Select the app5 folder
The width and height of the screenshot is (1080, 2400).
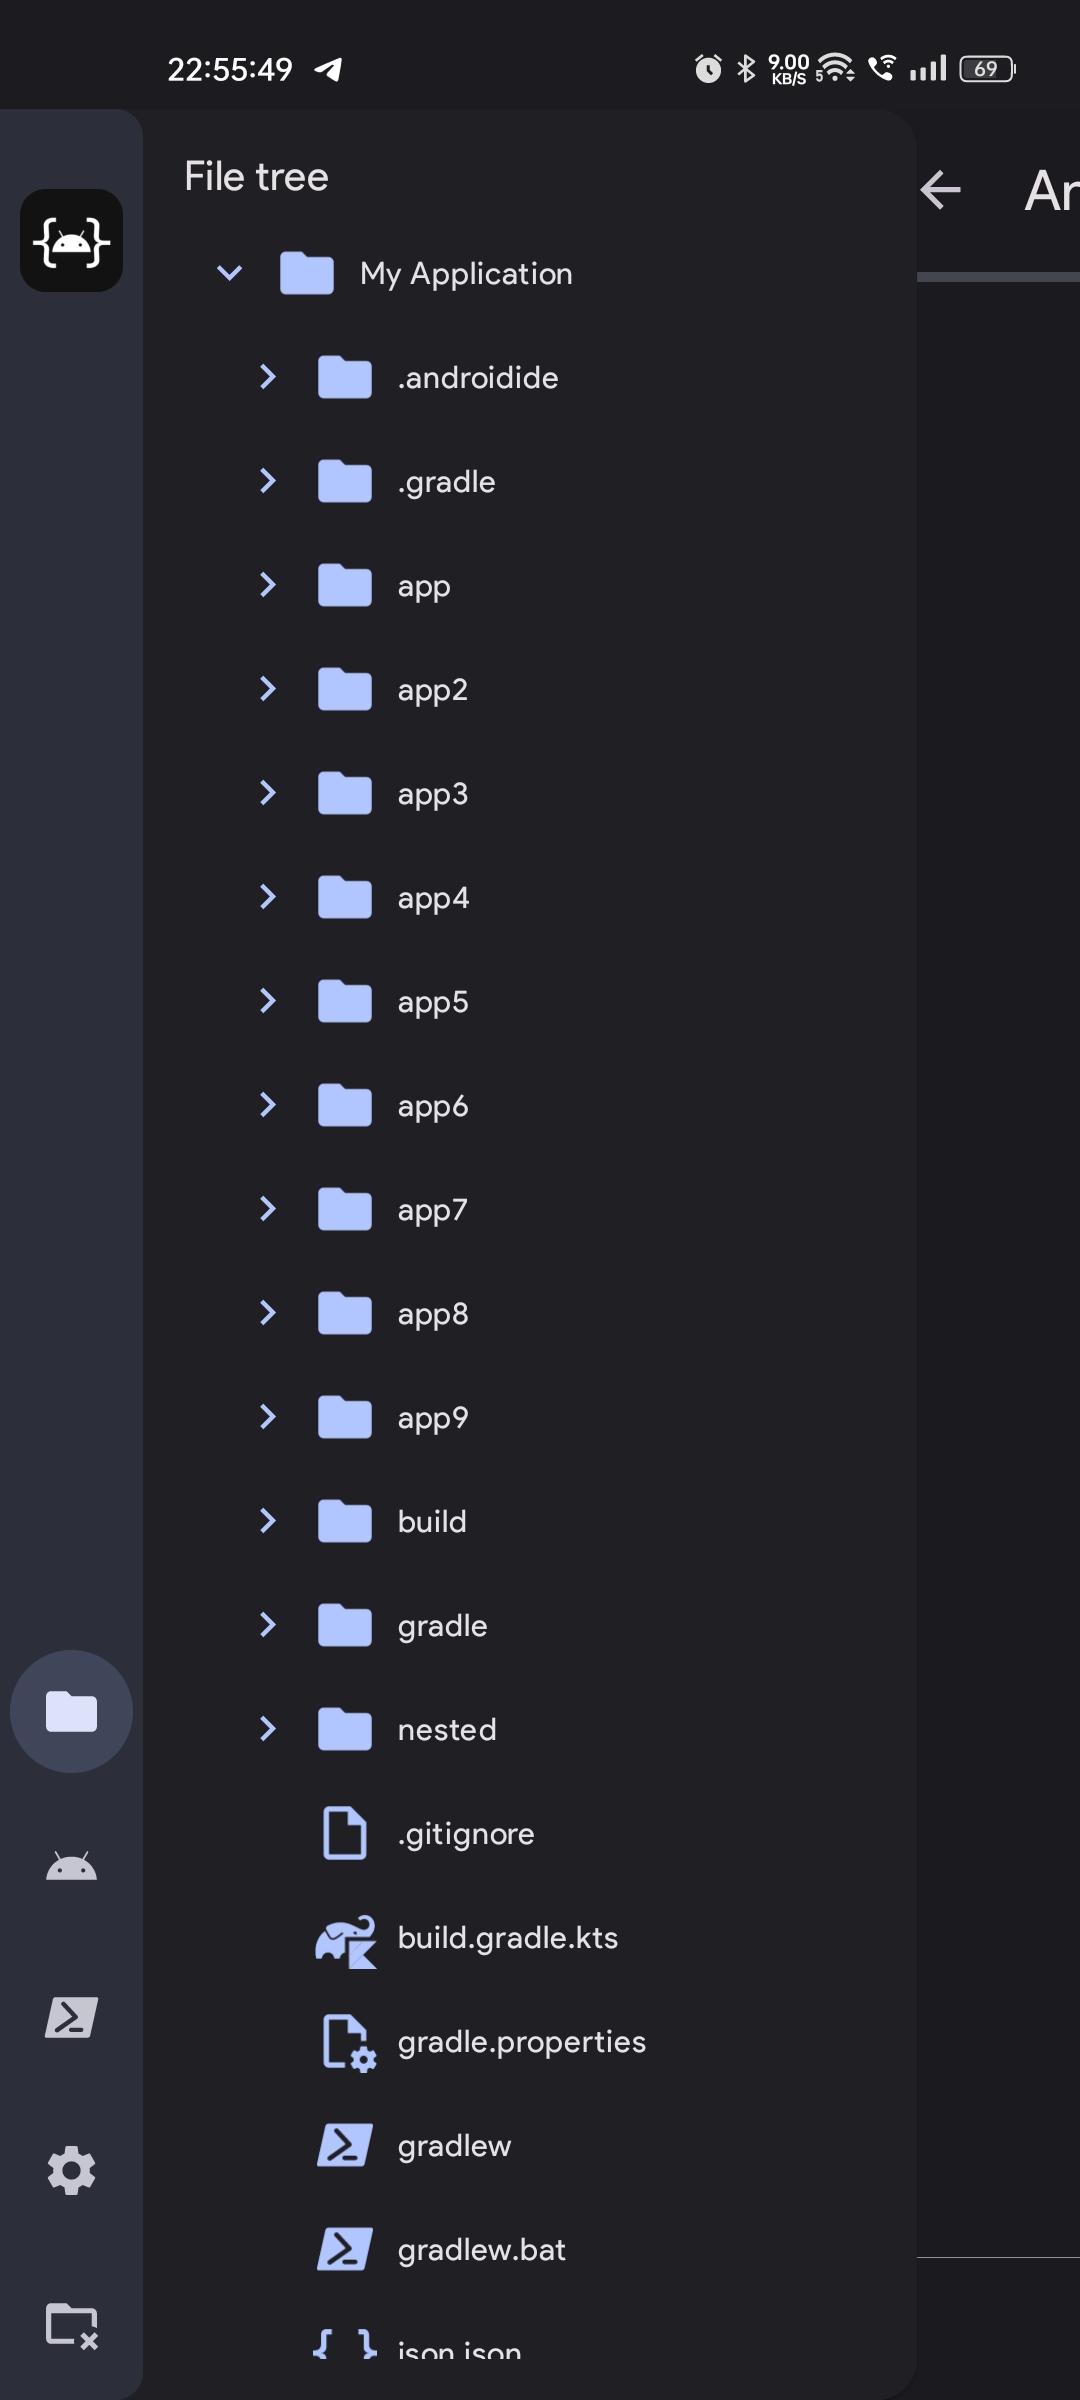pyautogui.click(x=530, y=1002)
